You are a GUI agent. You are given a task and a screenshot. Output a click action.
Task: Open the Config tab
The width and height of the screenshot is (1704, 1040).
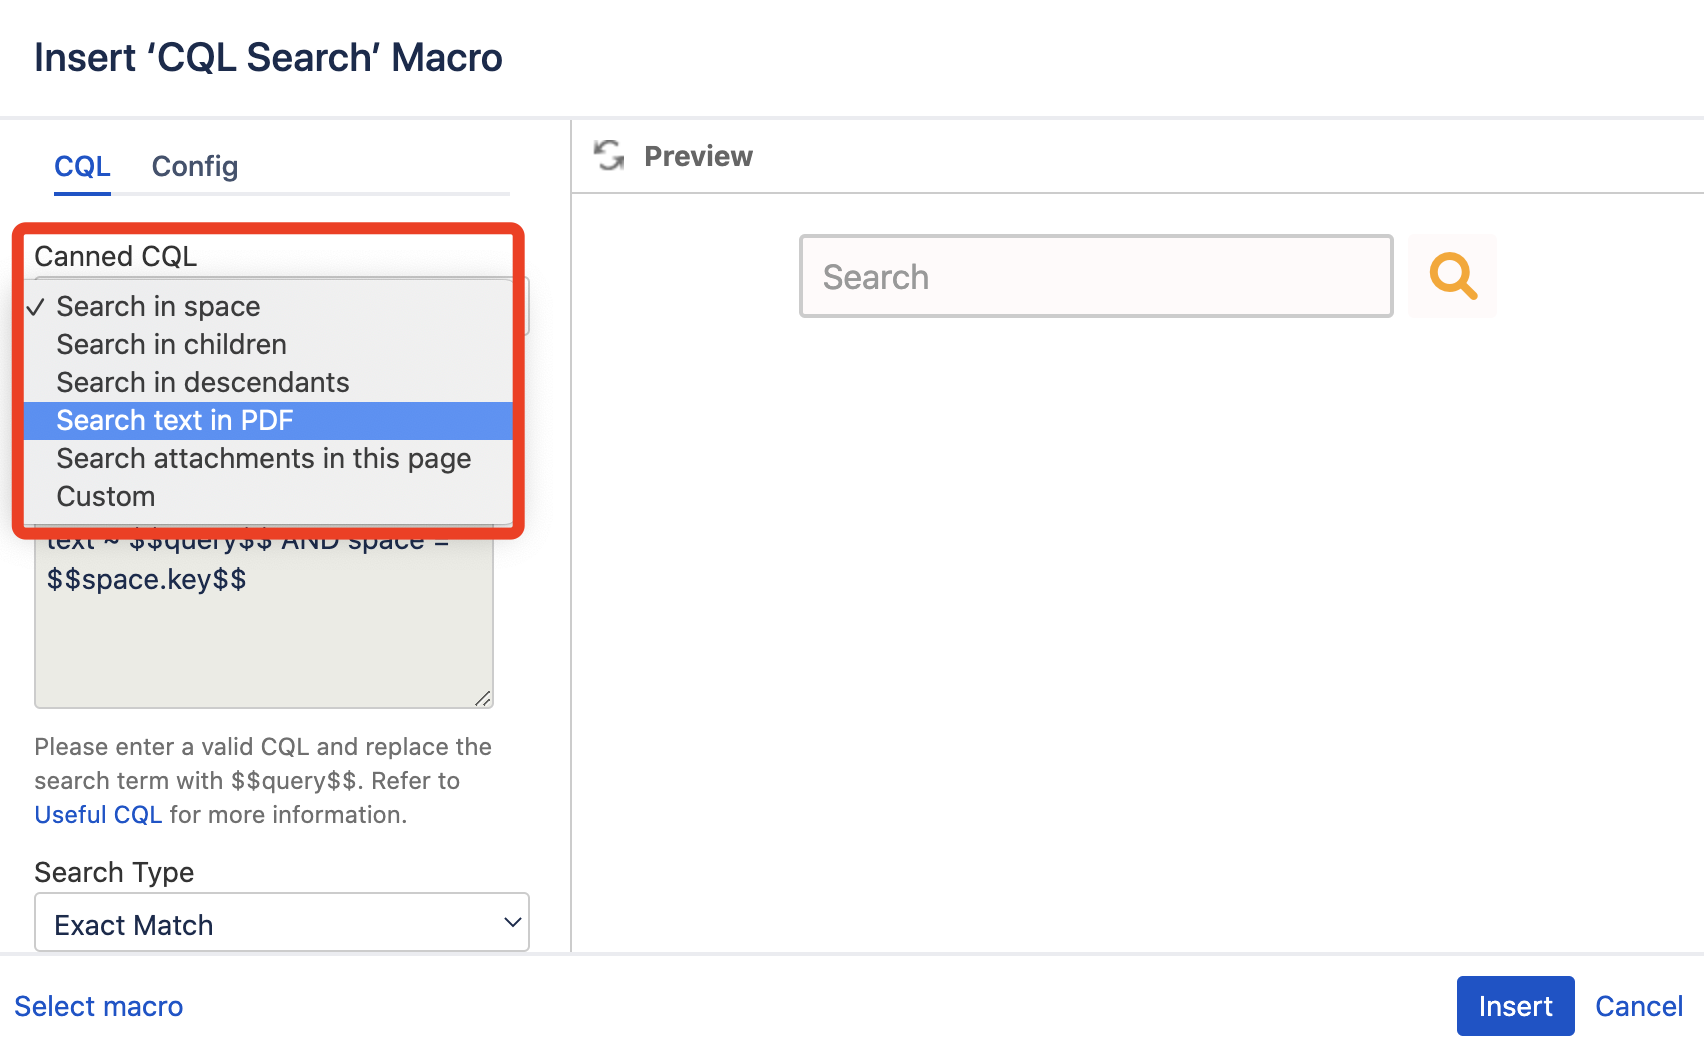tap(194, 166)
